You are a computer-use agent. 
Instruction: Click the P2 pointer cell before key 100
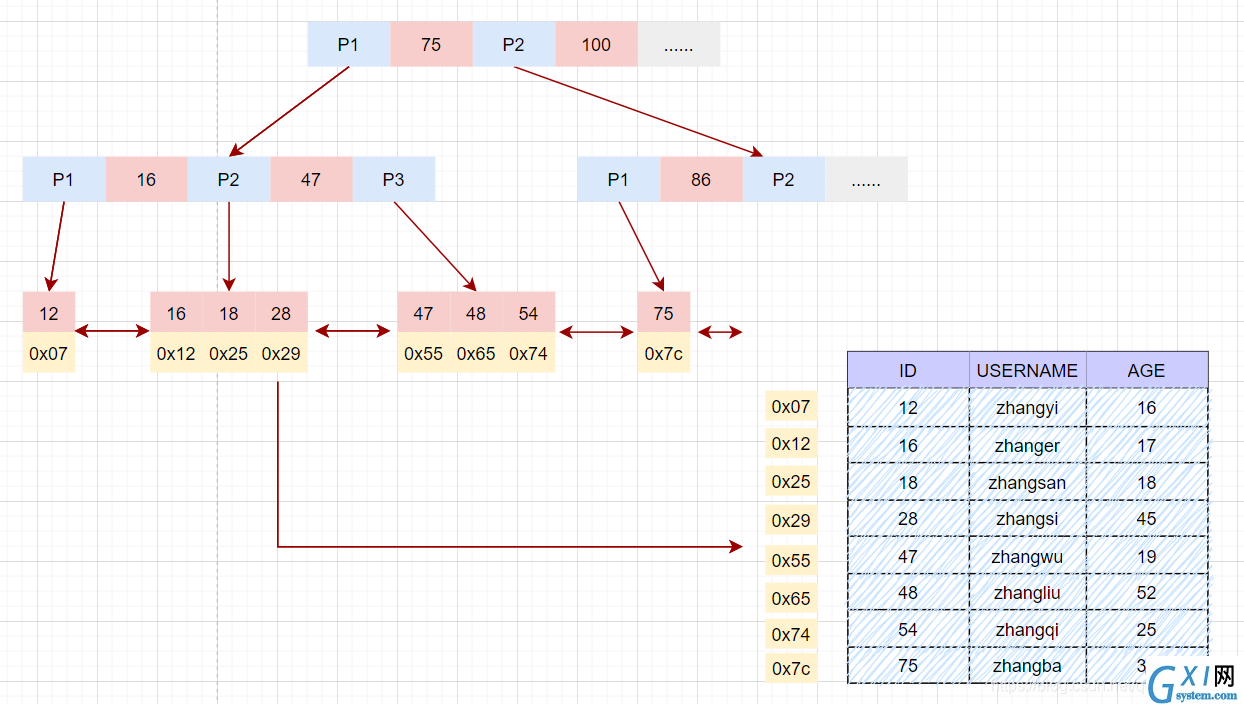[x=513, y=44]
